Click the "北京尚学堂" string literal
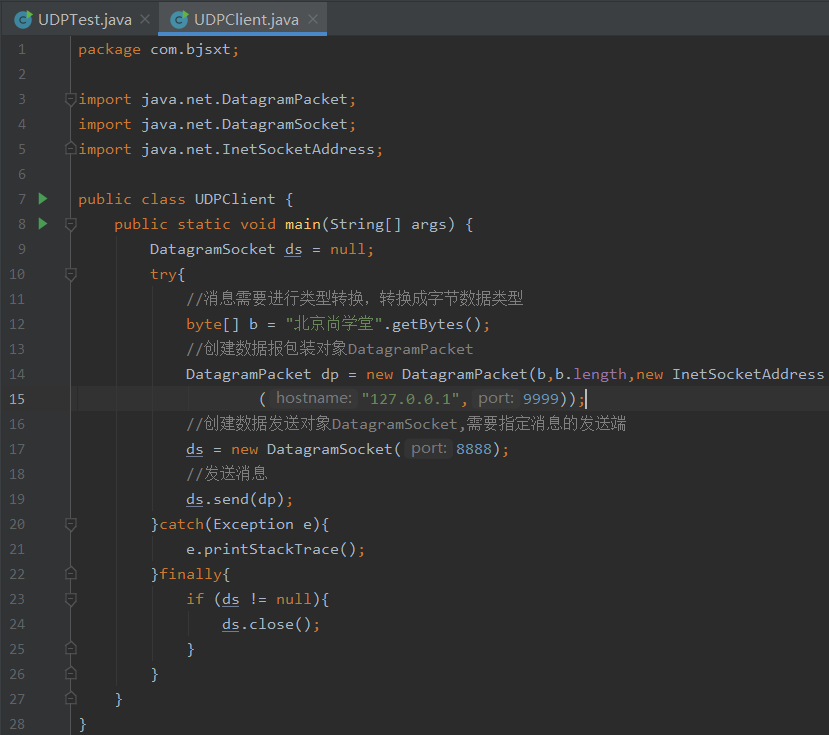The image size is (829, 735). click(x=334, y=324)
